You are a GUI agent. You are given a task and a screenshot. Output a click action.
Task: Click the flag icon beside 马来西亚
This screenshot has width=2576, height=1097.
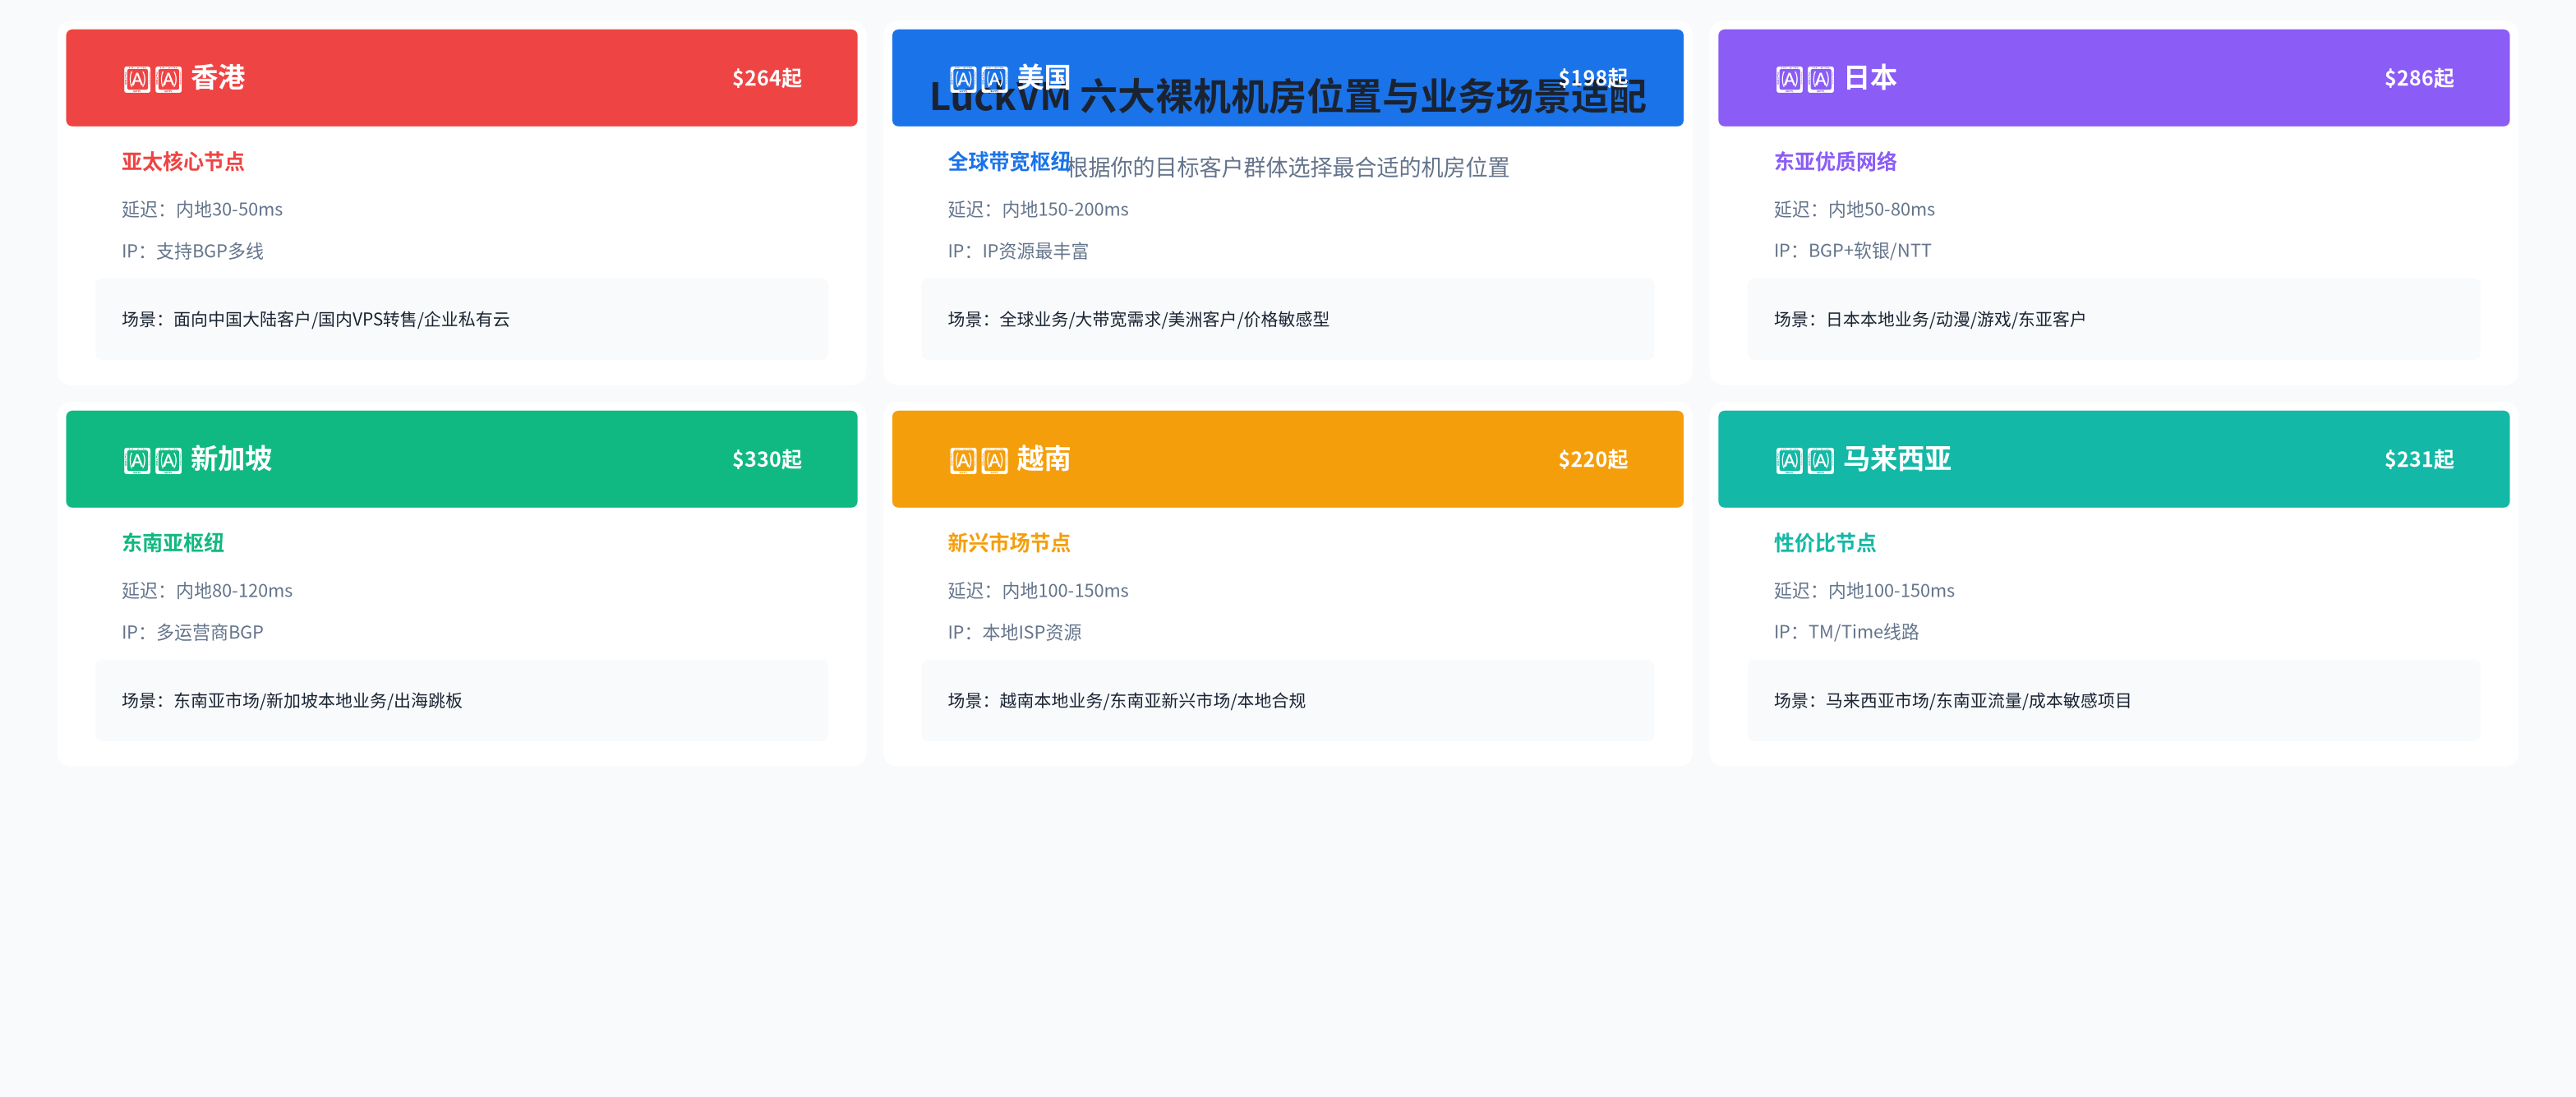1805,460
